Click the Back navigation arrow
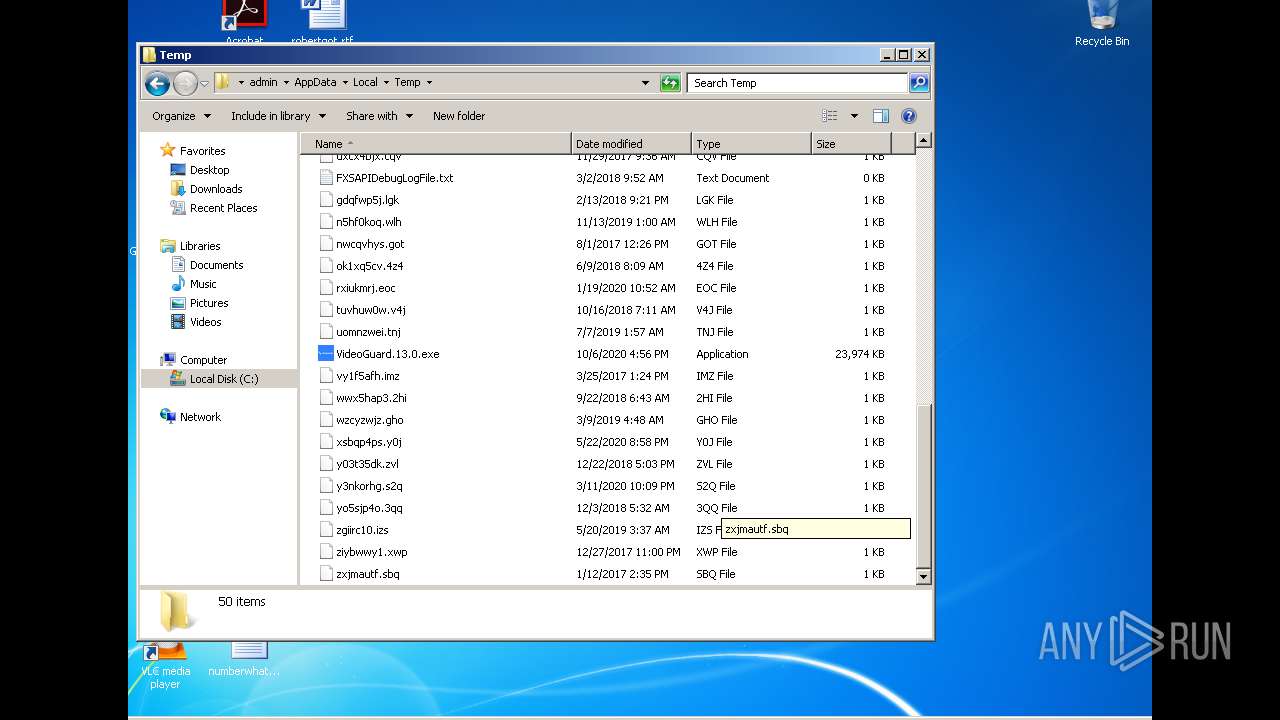This screenshot has width=1280, height=720. point(157,83)
